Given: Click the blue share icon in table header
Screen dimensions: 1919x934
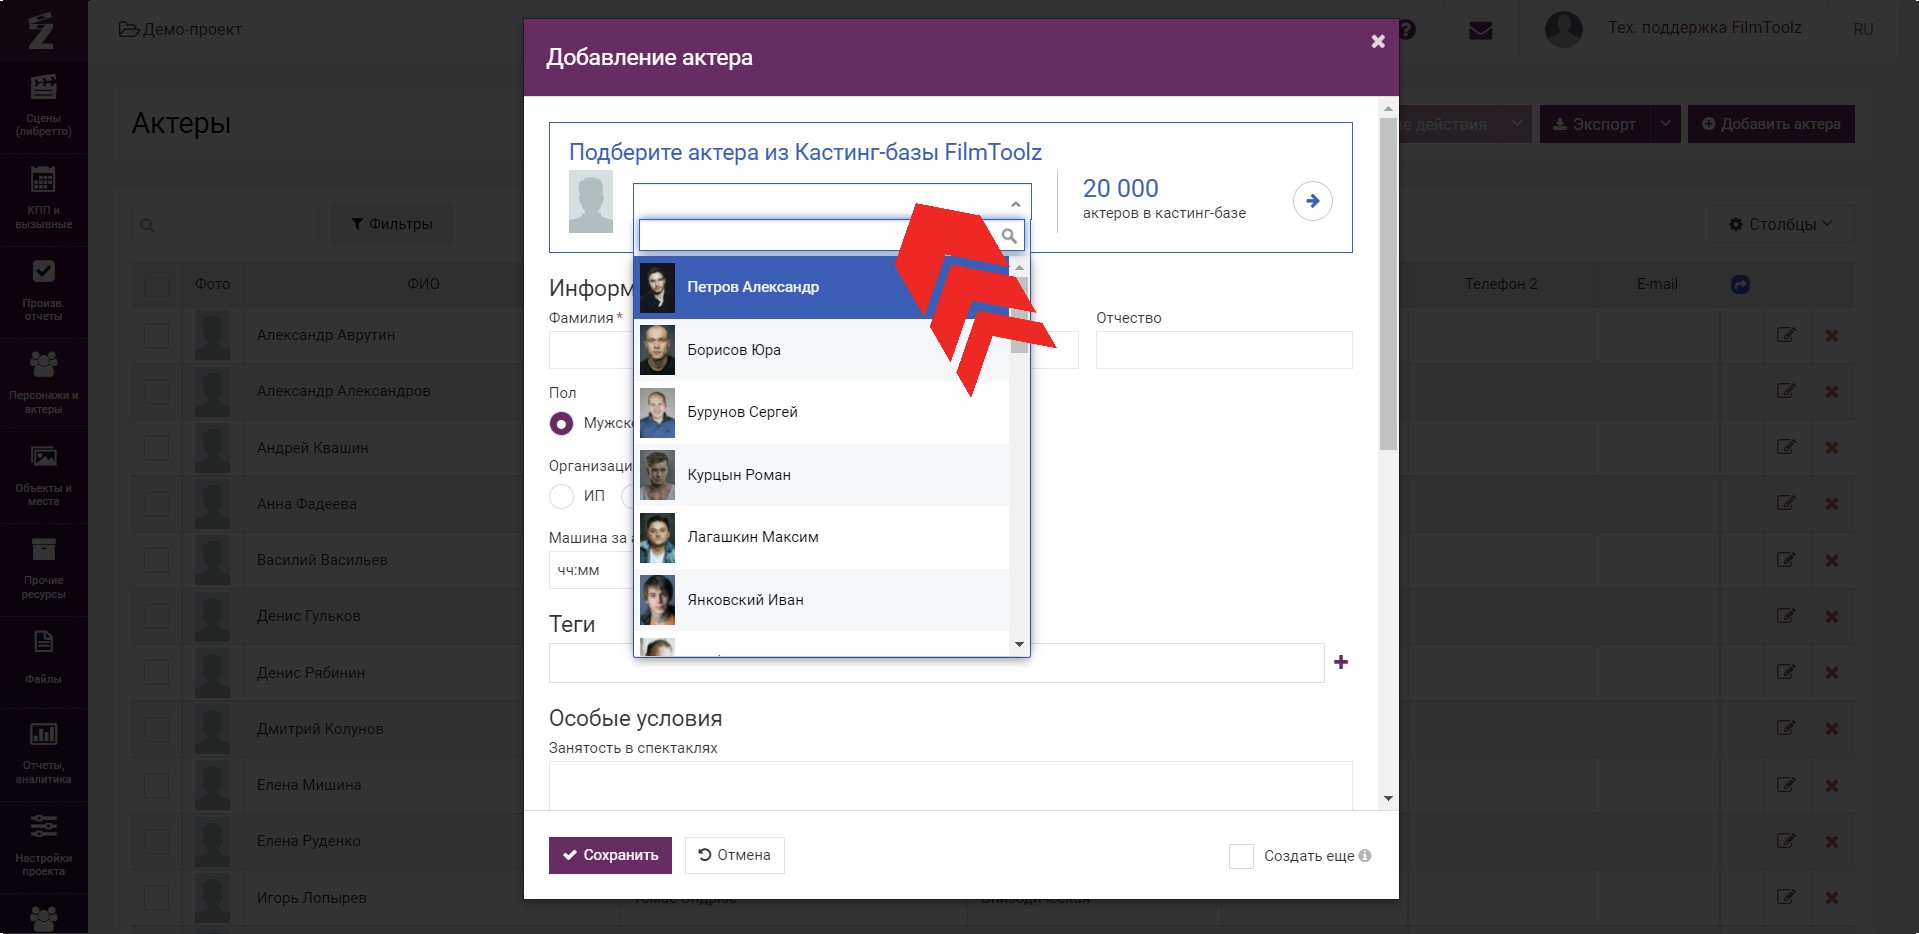Looking at the screenshot, I should click(x=1740, y=284).
